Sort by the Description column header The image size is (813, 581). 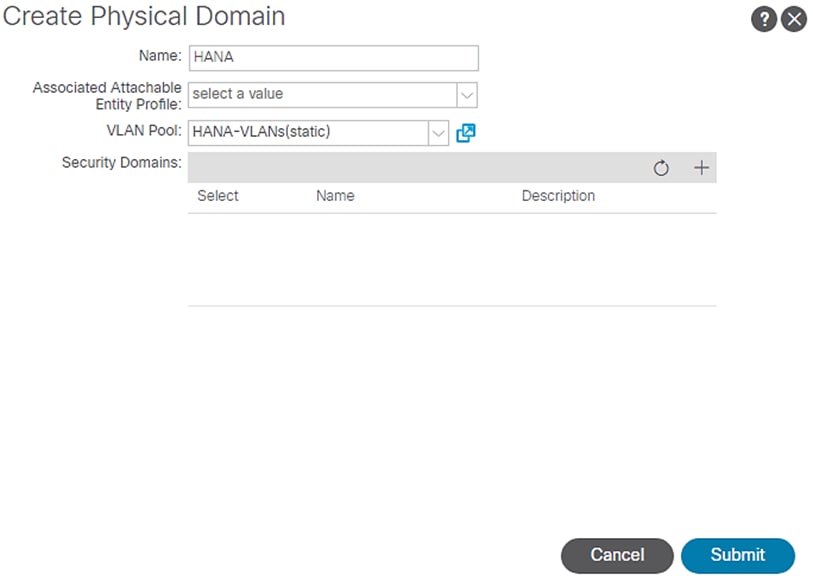tap(558, 196)
